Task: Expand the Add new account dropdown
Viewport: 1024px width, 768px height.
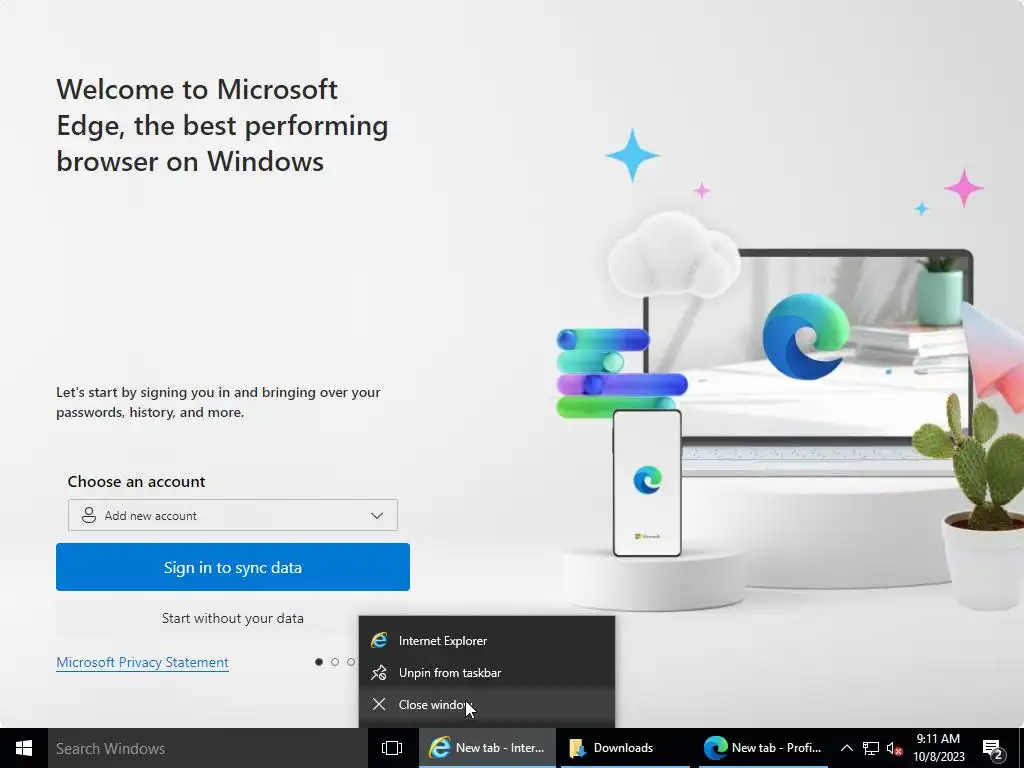Action: click(x=232, y=515)
